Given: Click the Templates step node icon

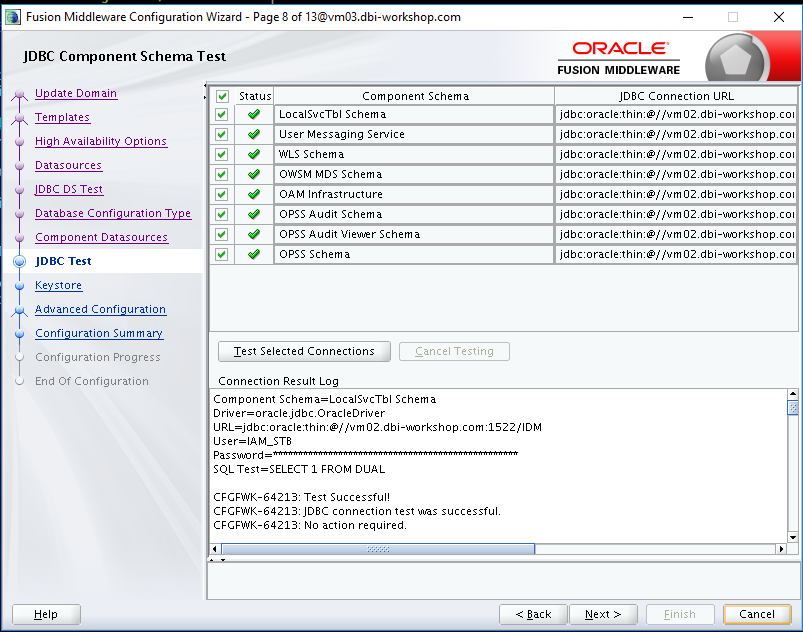Looking at the screenshot, I should 19,118.
